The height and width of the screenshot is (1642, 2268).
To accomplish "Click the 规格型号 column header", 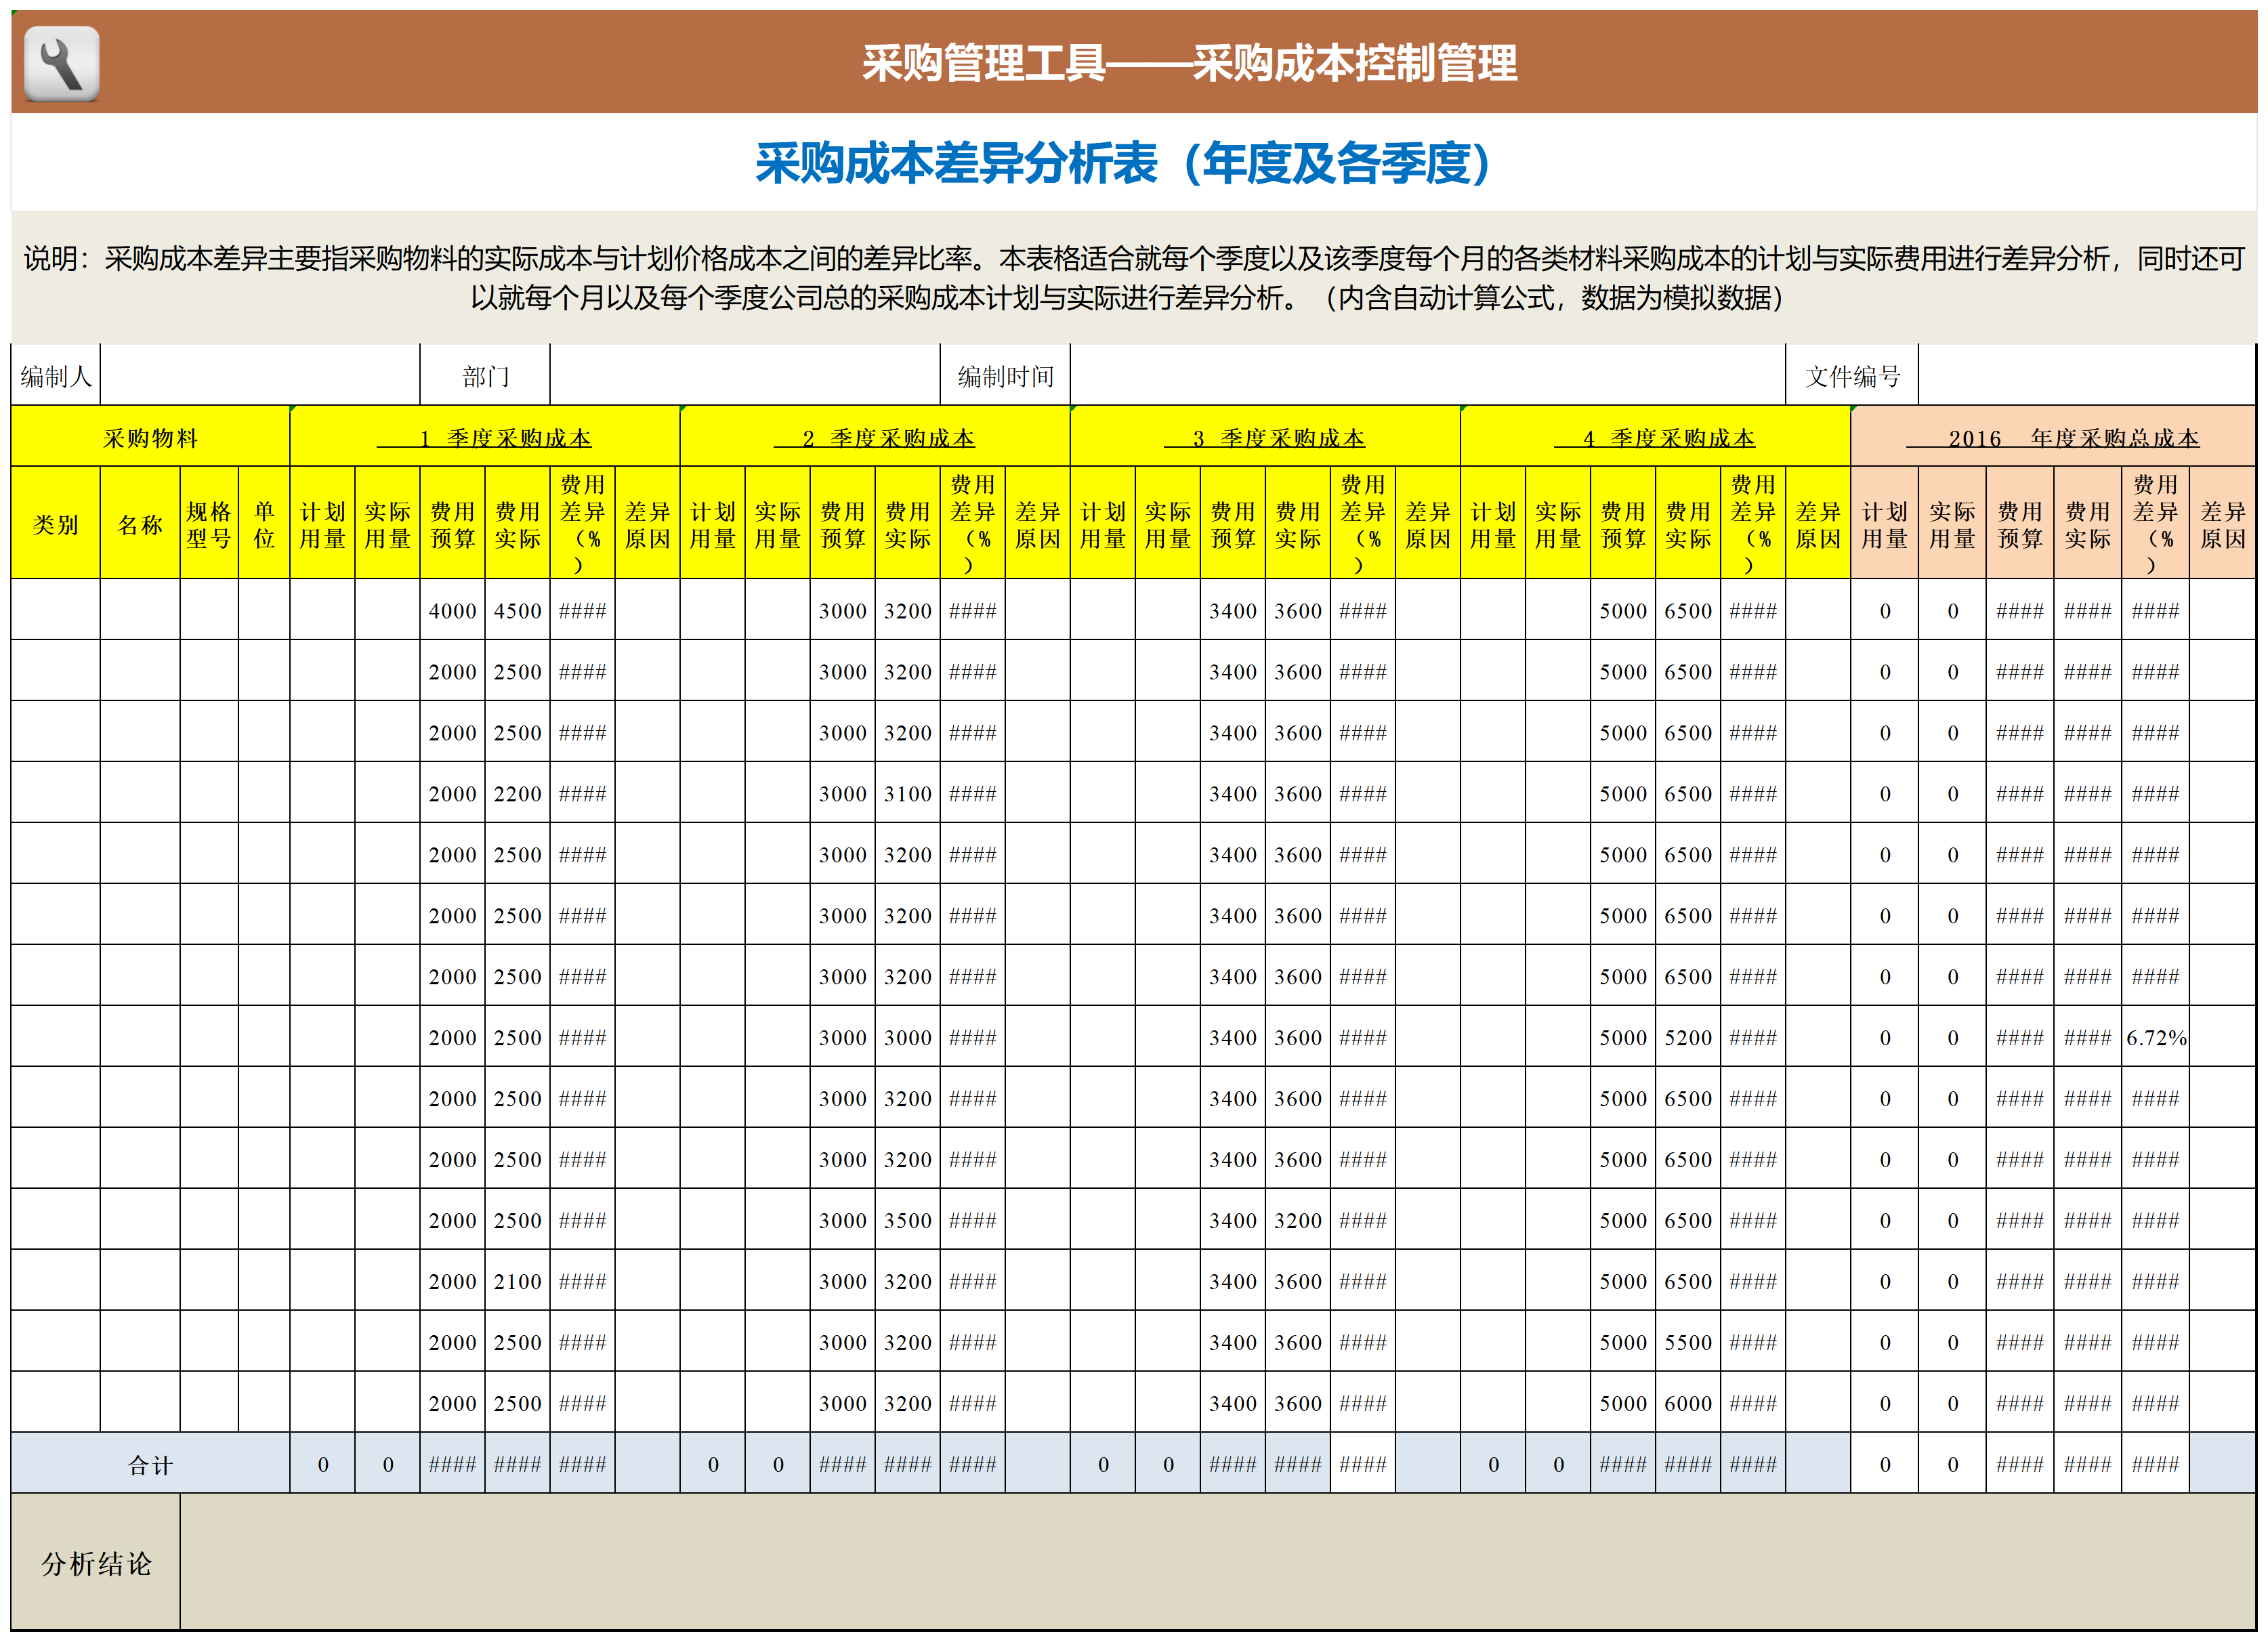I will (209, 523).
